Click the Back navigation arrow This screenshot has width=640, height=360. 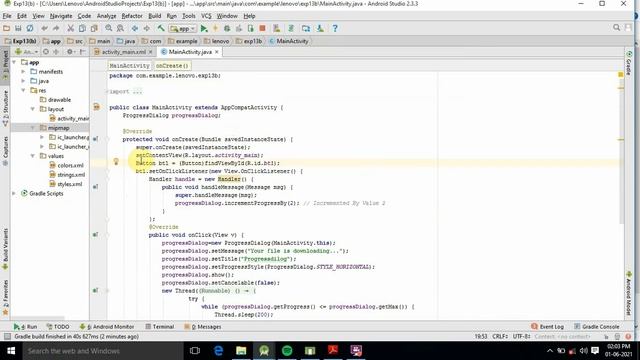pyautogui.click(x=134, y=29)
